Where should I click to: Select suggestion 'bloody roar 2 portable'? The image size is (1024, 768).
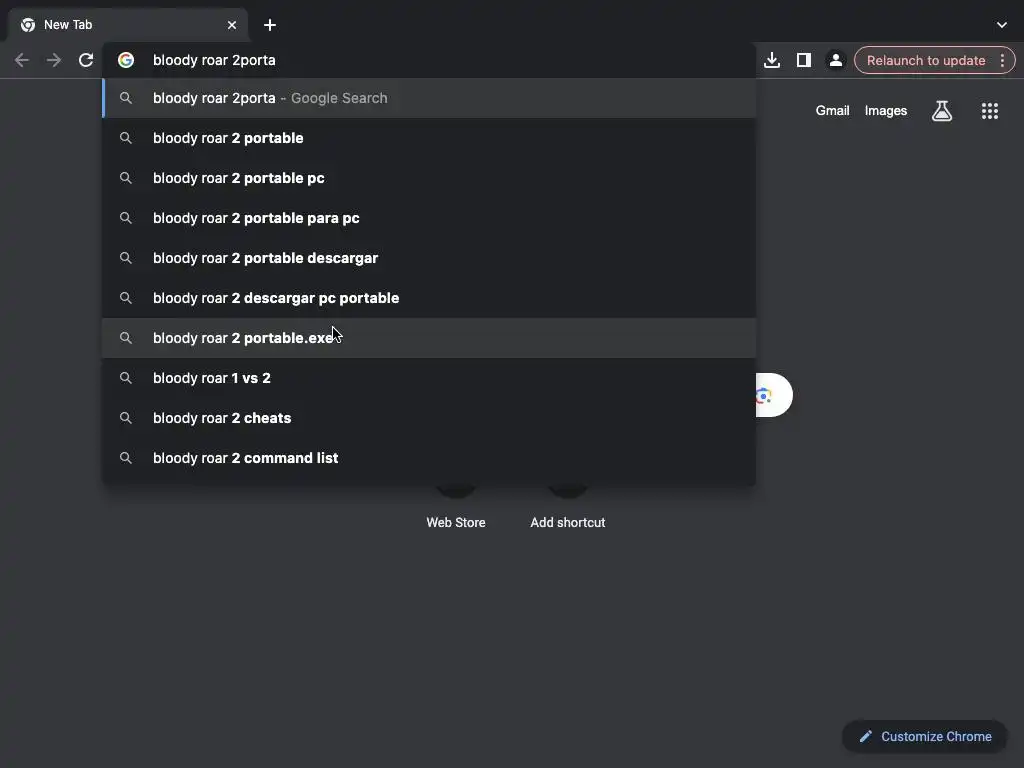click(x=429, y=138)
